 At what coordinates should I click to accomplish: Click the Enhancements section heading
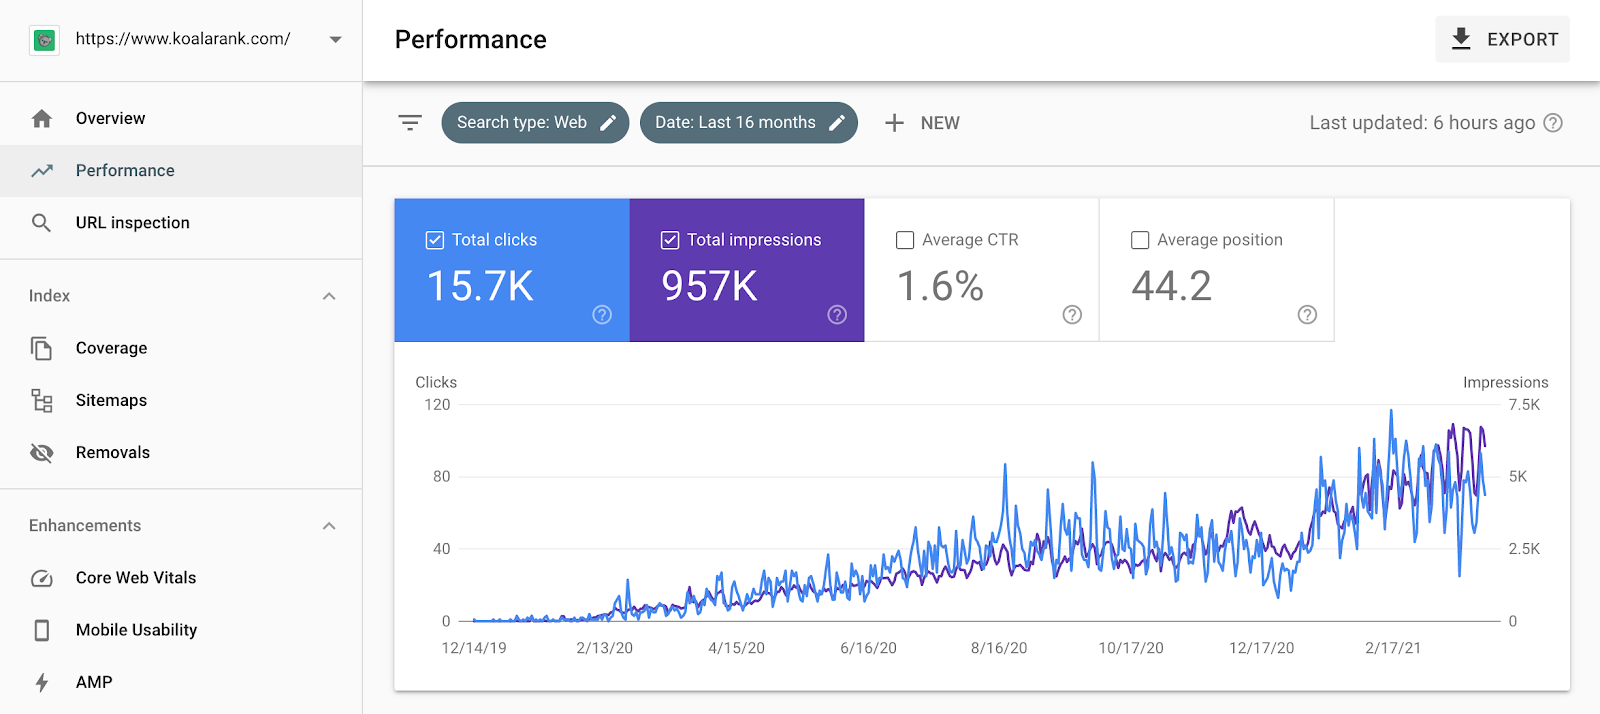pos(85,526)
